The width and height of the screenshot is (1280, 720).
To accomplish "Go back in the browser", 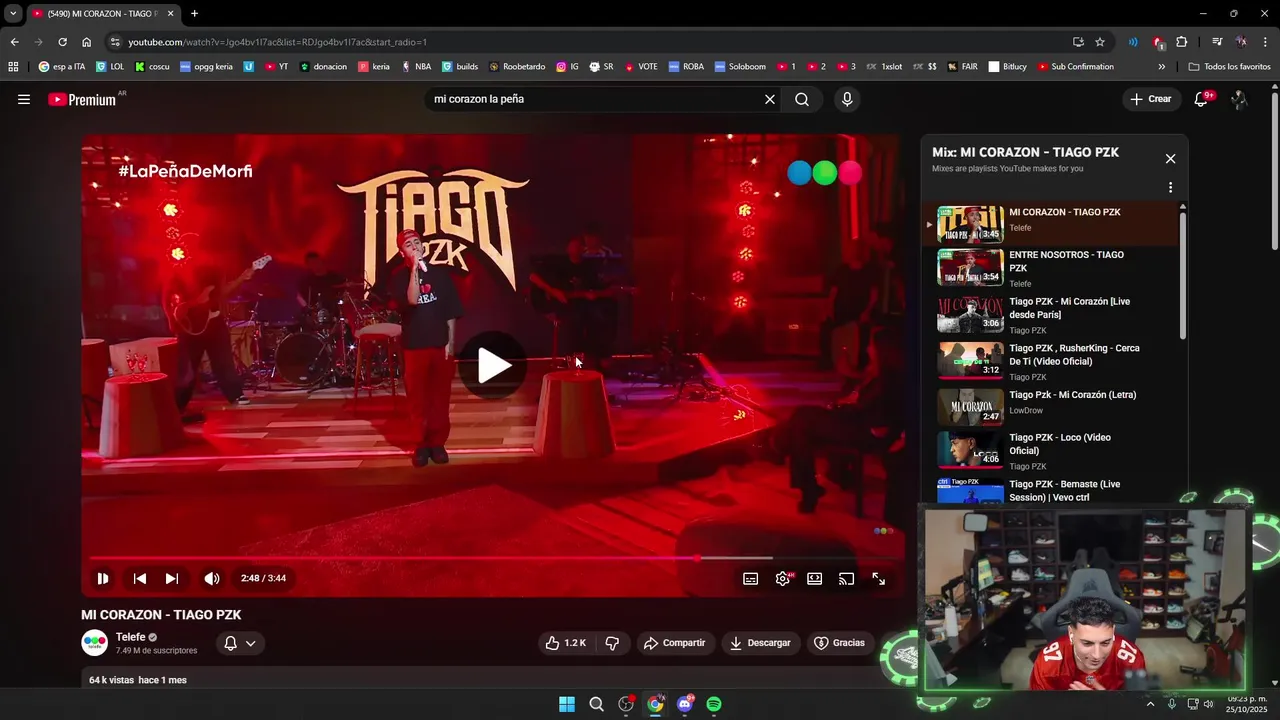I will 14,42.
